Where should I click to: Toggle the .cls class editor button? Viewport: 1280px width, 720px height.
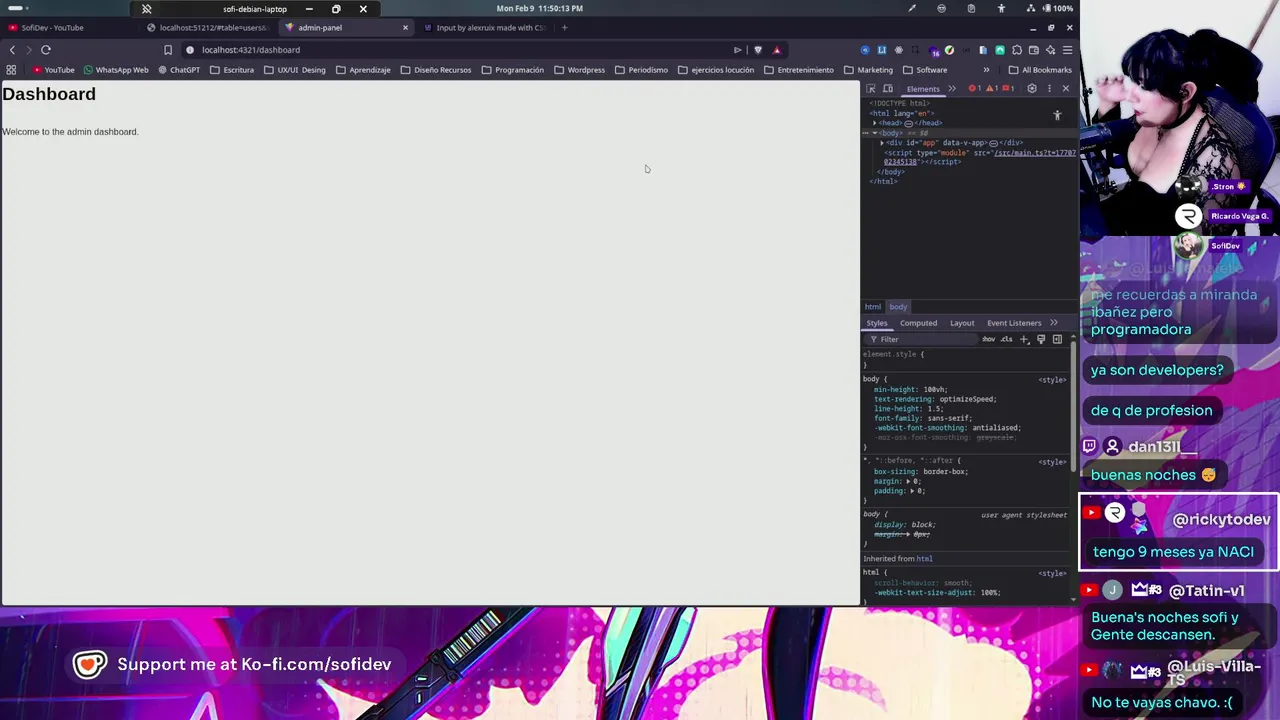[x=1007, y=340]
